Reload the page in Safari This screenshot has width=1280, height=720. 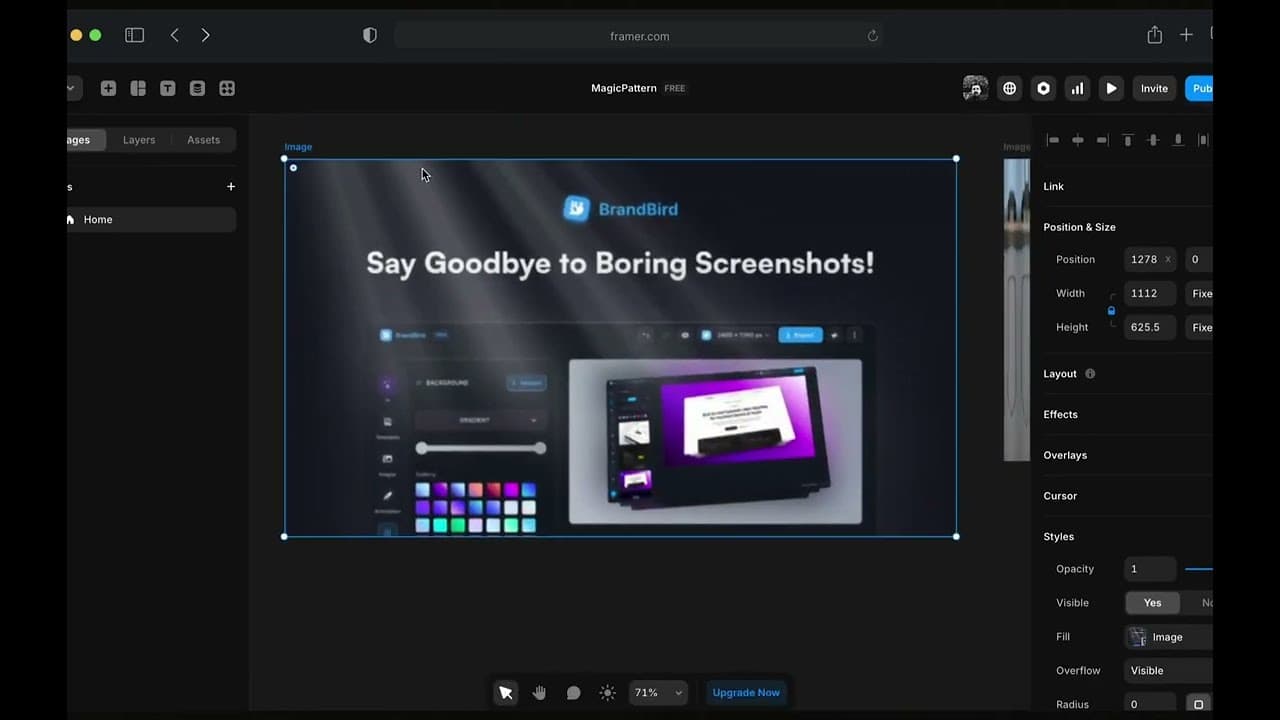click(x=872, y=36)
